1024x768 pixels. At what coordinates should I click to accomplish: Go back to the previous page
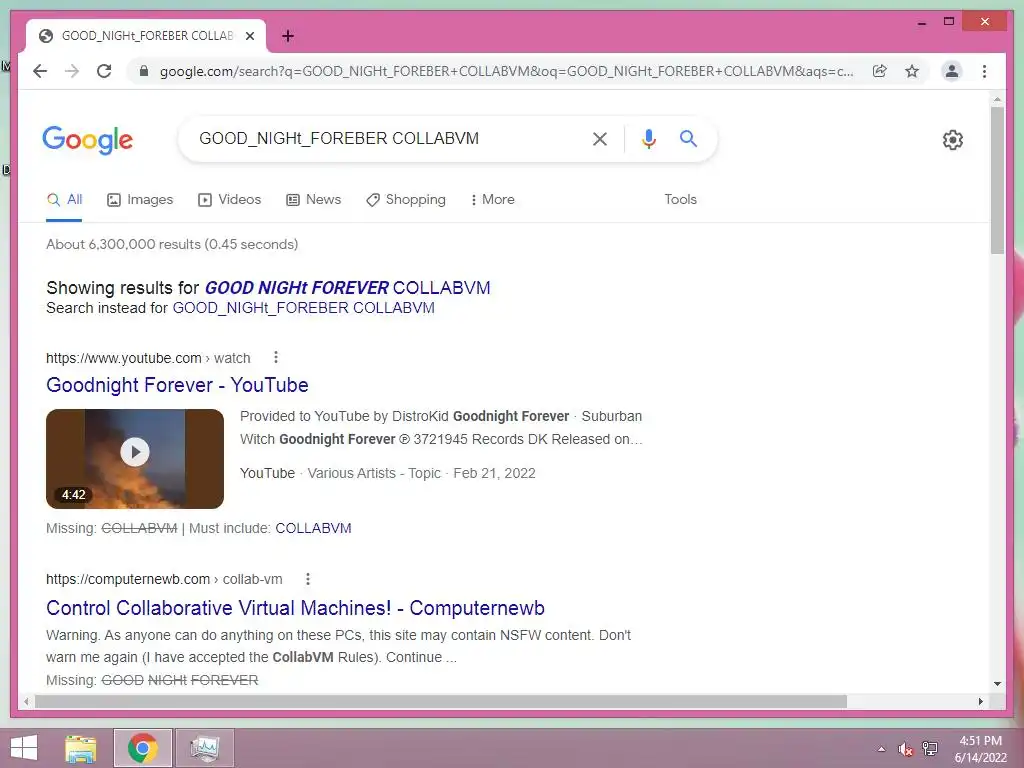click(40, 71)
